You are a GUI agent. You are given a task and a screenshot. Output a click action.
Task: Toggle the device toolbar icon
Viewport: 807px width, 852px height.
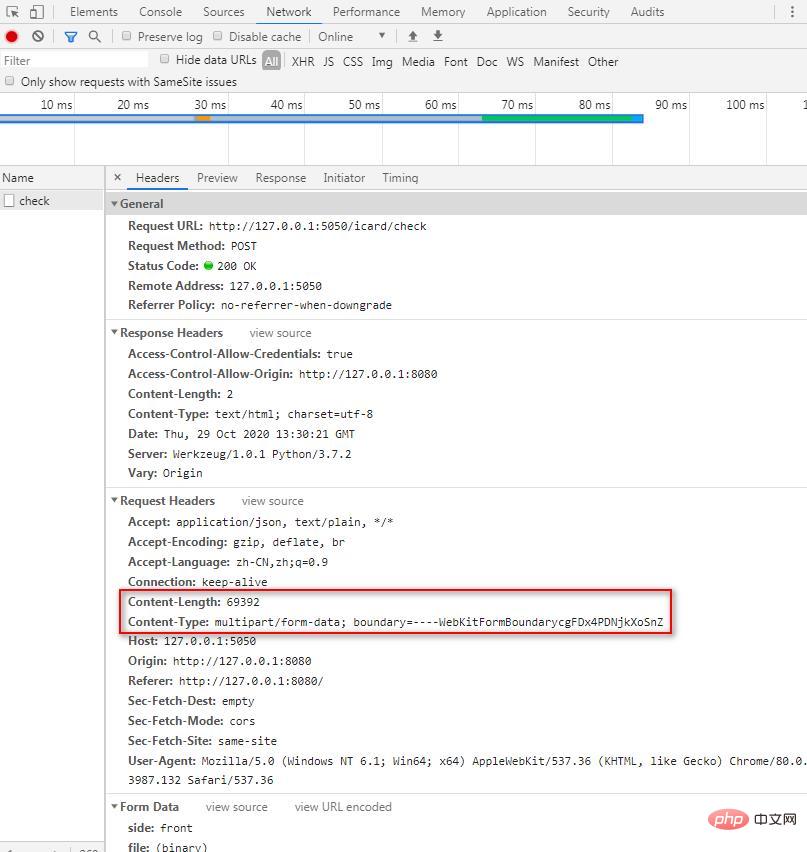36,11
